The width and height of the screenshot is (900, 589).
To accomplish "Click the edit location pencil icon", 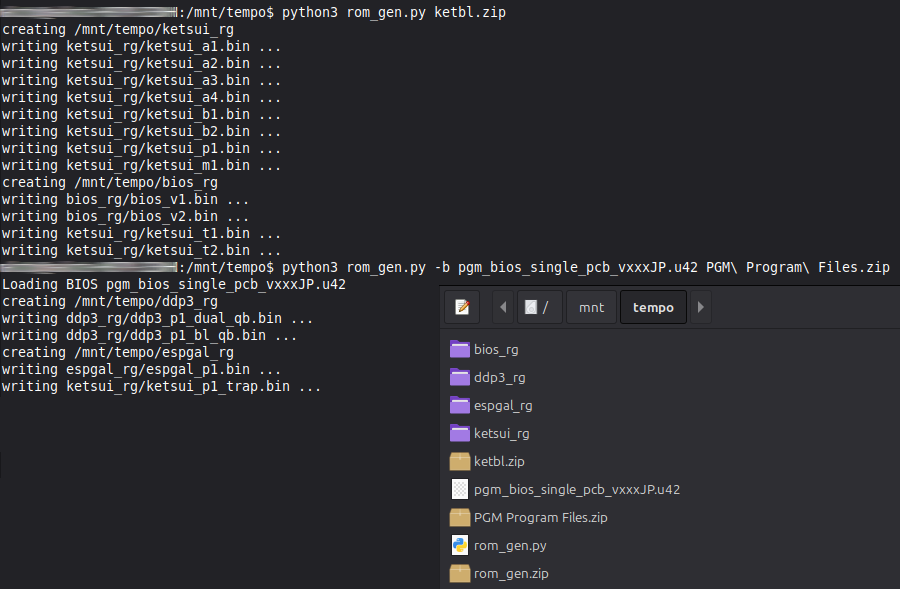I will (x=462, y=307).
